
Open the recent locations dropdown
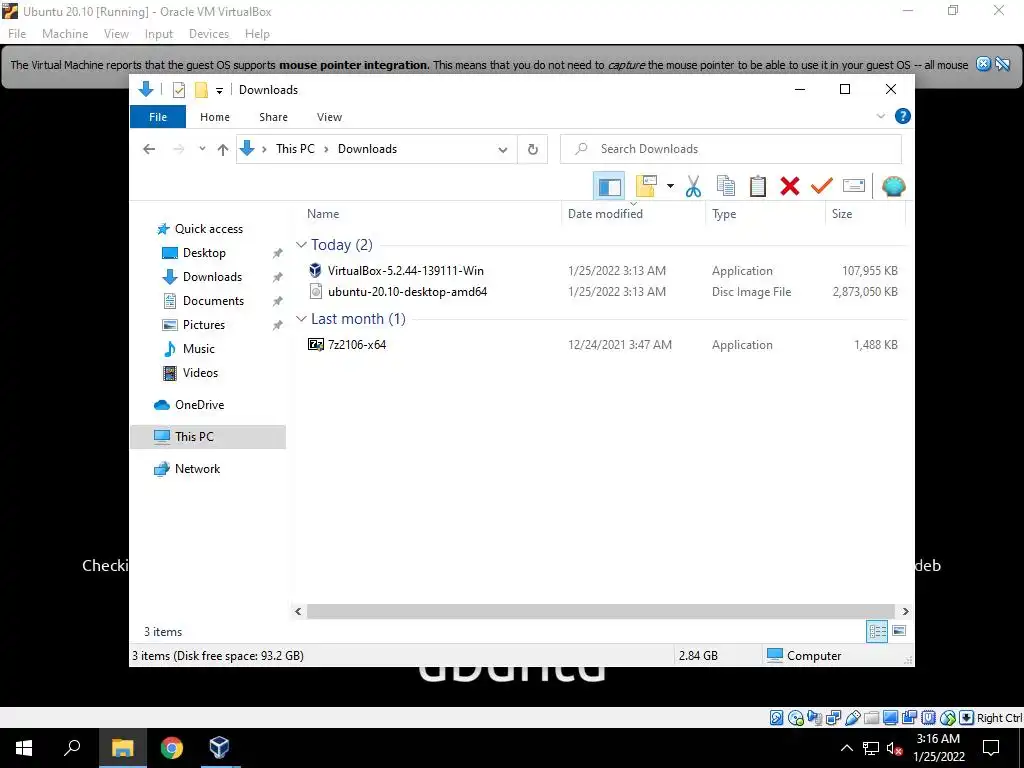[x=202, y=149]
